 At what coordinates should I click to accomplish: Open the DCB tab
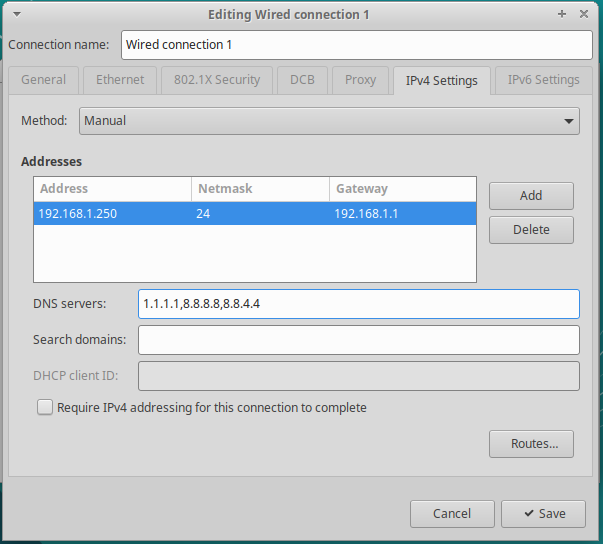tap(302, 80)
